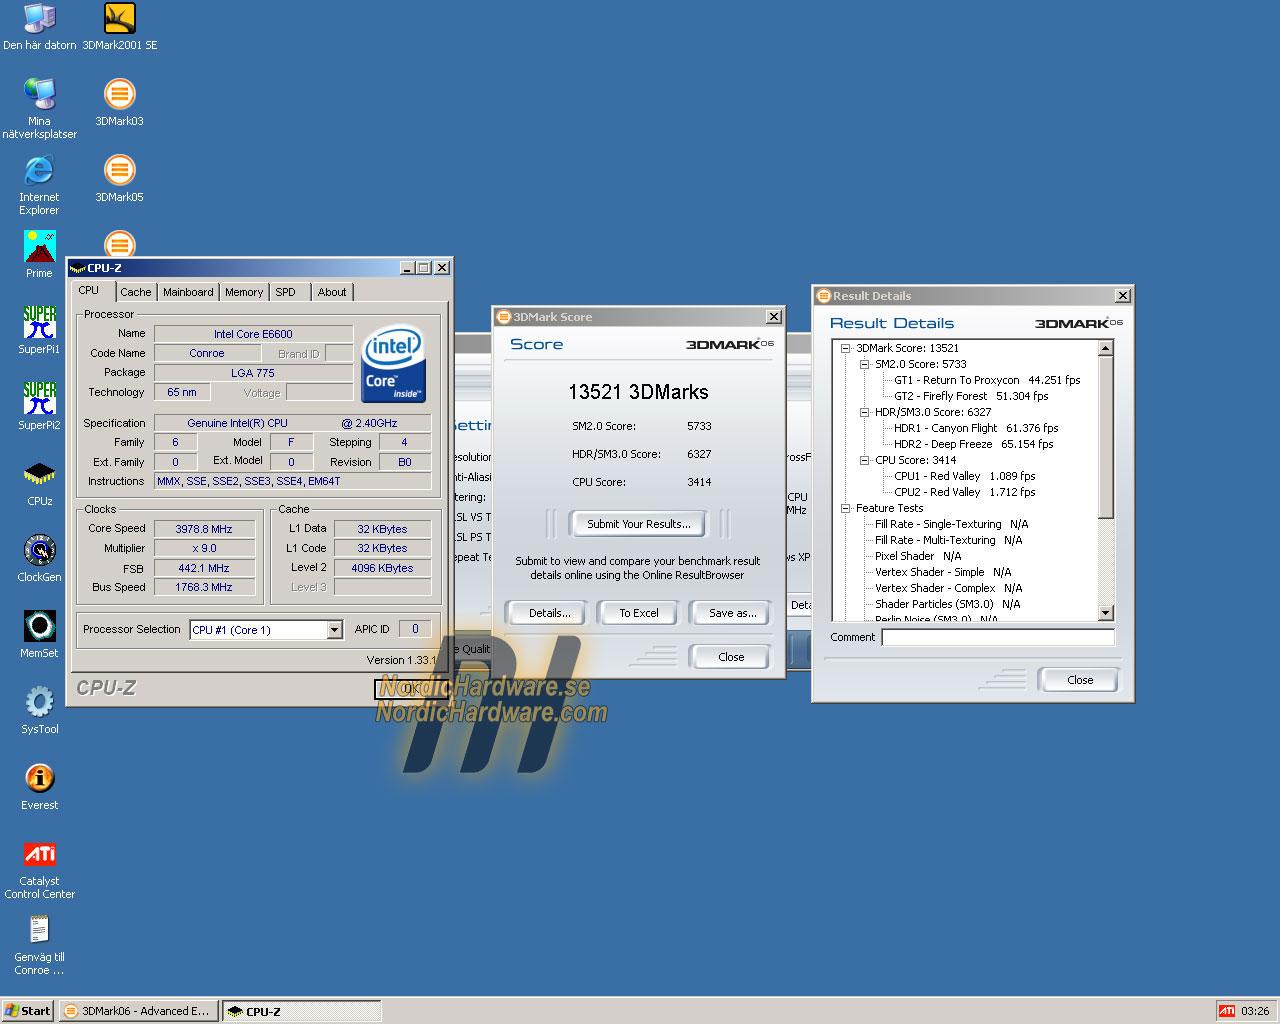Select CPU1 - Red Valley row
The image size is (1280, 1024).
964,476
